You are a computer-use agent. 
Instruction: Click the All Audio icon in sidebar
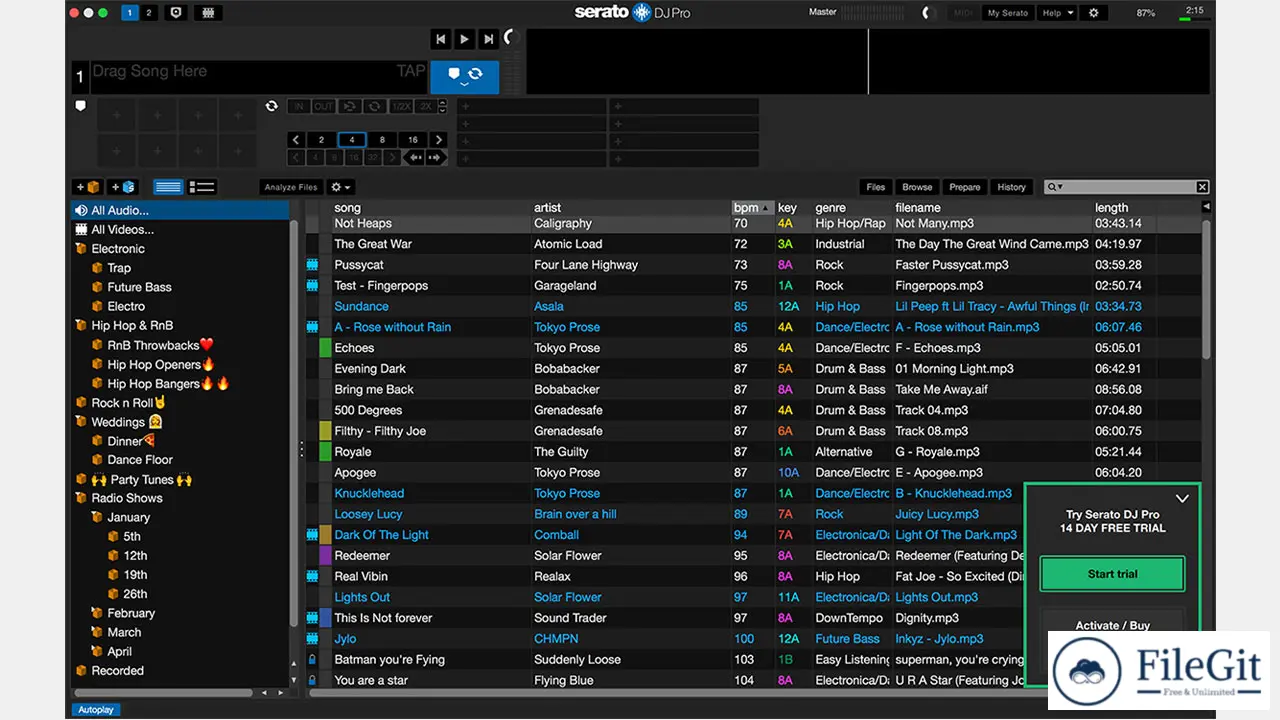tap(82, 210)
